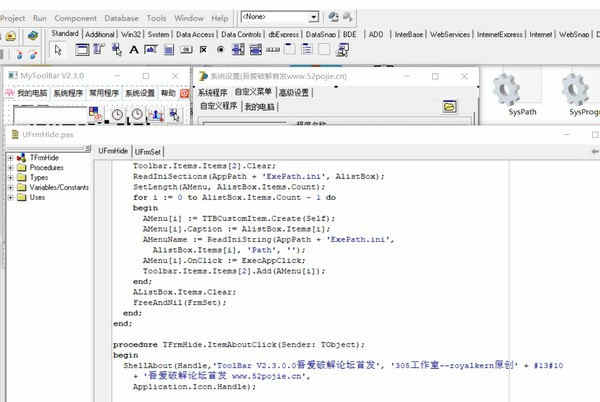Select the Label component (letter A)
This screenshot has height=402, width=600.
pos(134,50)
